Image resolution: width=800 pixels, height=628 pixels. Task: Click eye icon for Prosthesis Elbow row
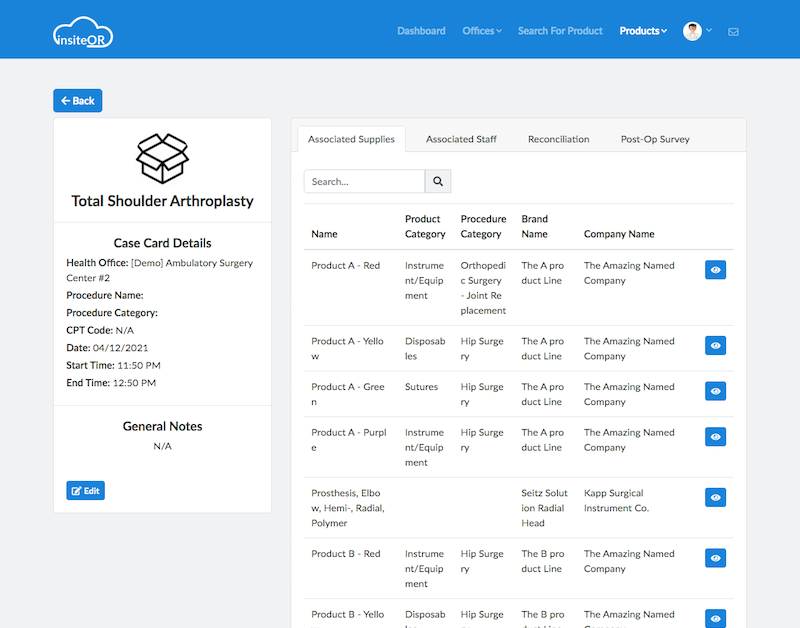[715, 497]
